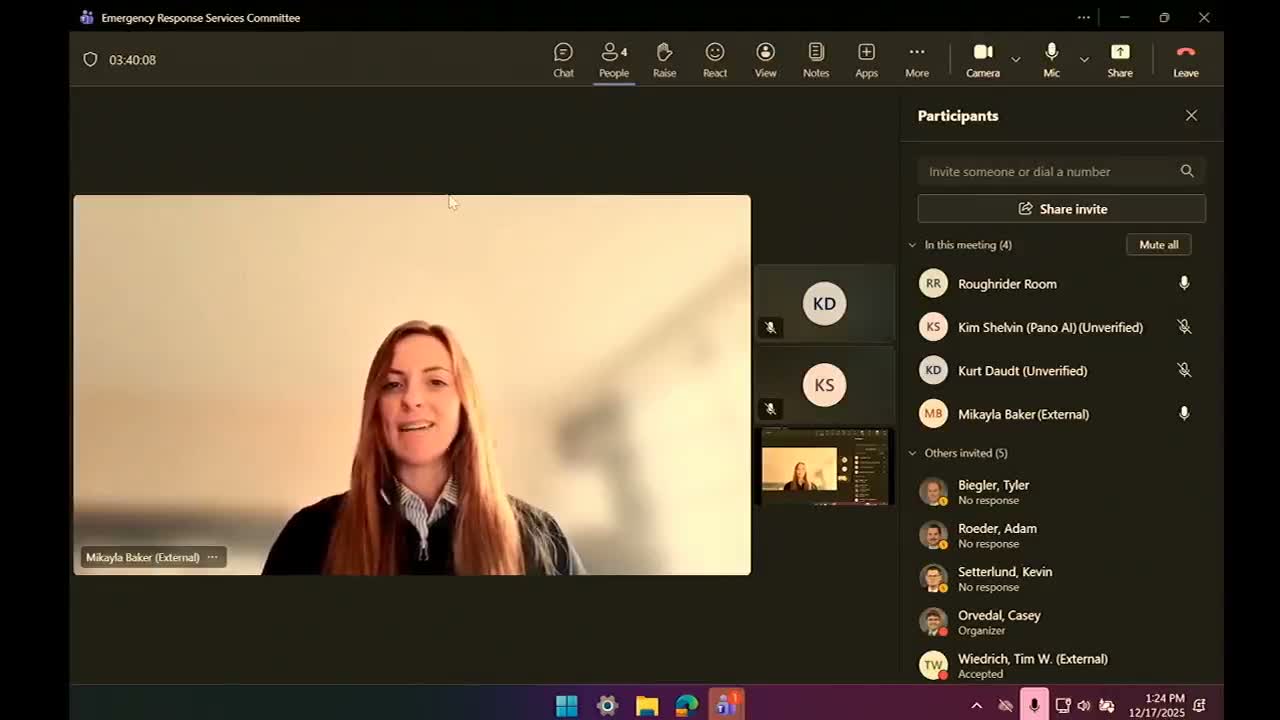Click the Mute all button
The width and height of the screenshot is (1280, 720).
point(1158,245)
